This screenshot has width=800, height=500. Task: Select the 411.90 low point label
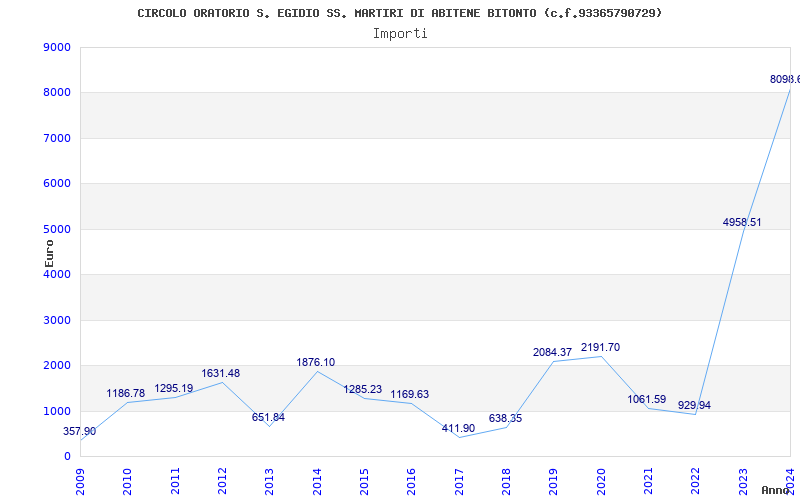pos(458,428)
